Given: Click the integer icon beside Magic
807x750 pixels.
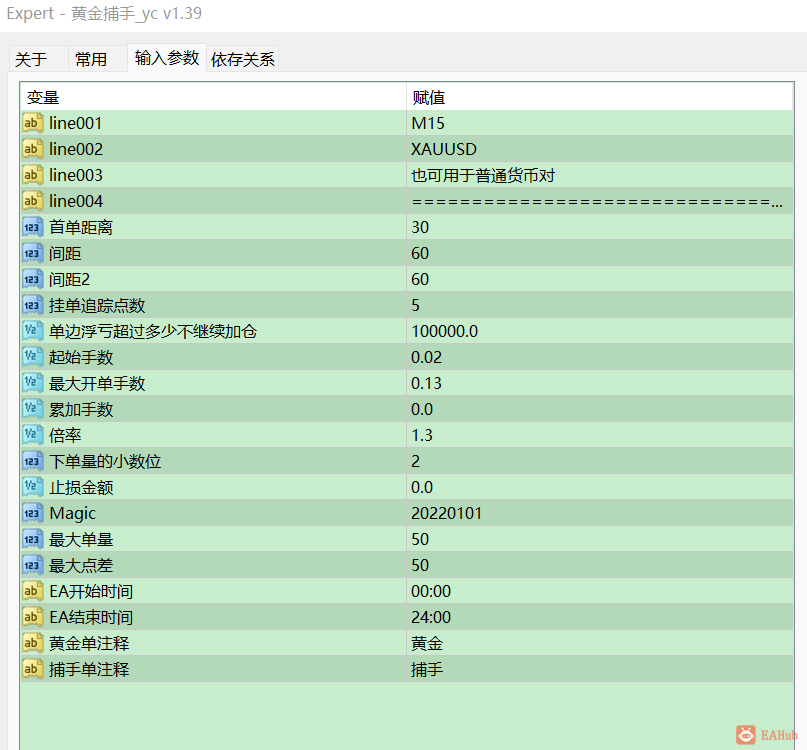Looking at the screenshot, I should pos(32,513).
